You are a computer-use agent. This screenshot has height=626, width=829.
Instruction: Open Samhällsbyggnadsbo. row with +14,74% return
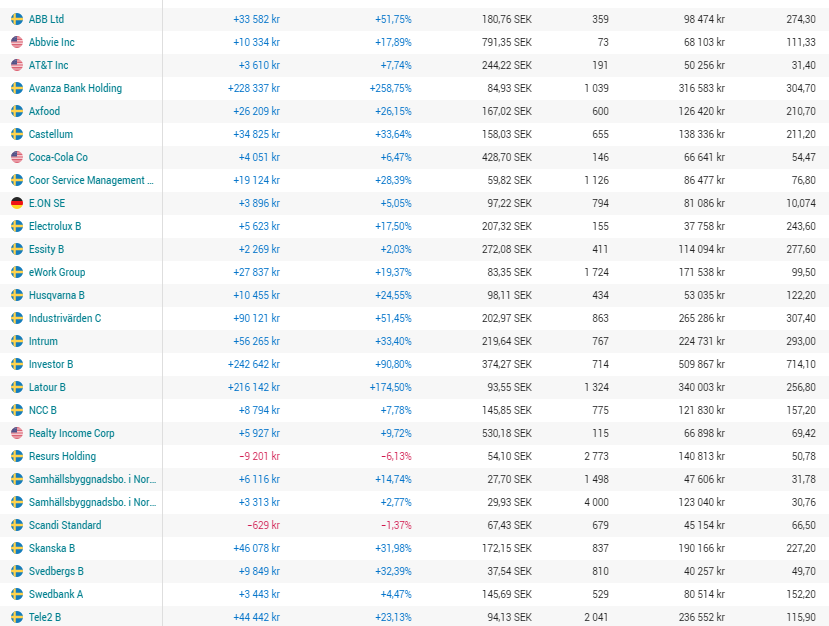click(x=93, y=479)
